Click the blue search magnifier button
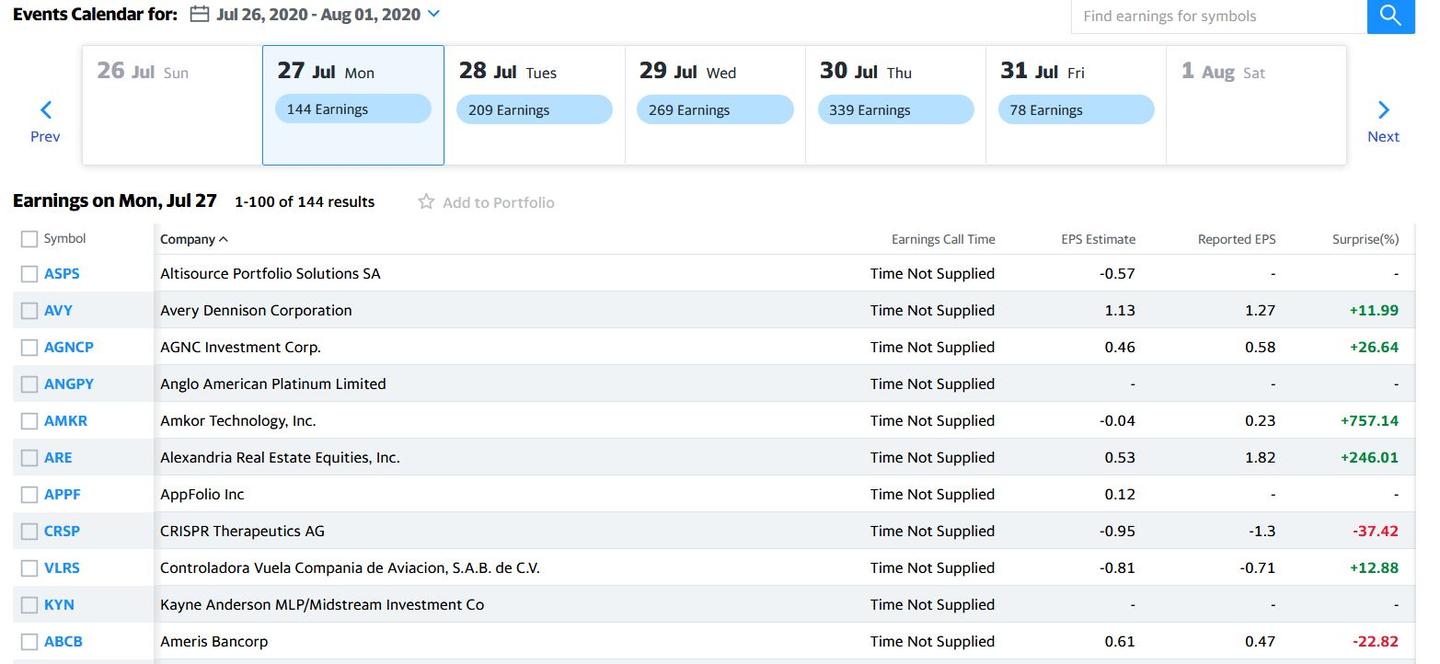This screenshot has width=1440, height=664. pyautogui.click(x=1391, y=15)
